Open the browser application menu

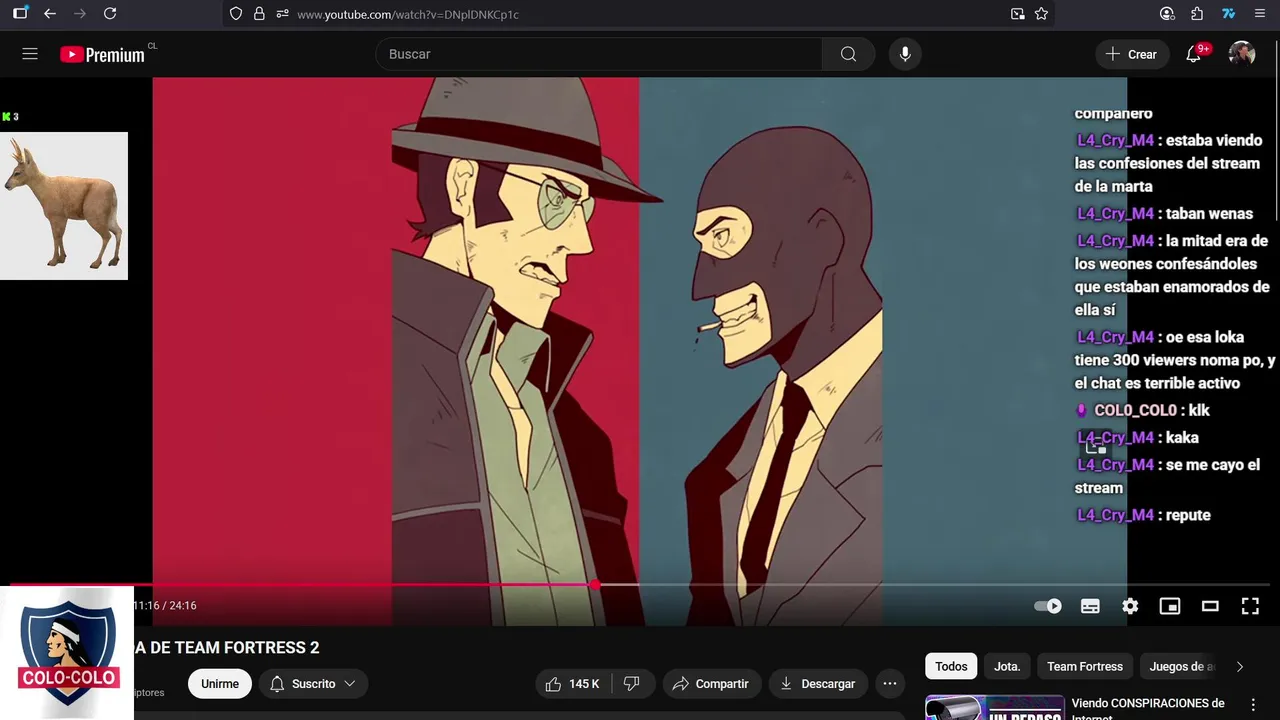click(1259, 14)
